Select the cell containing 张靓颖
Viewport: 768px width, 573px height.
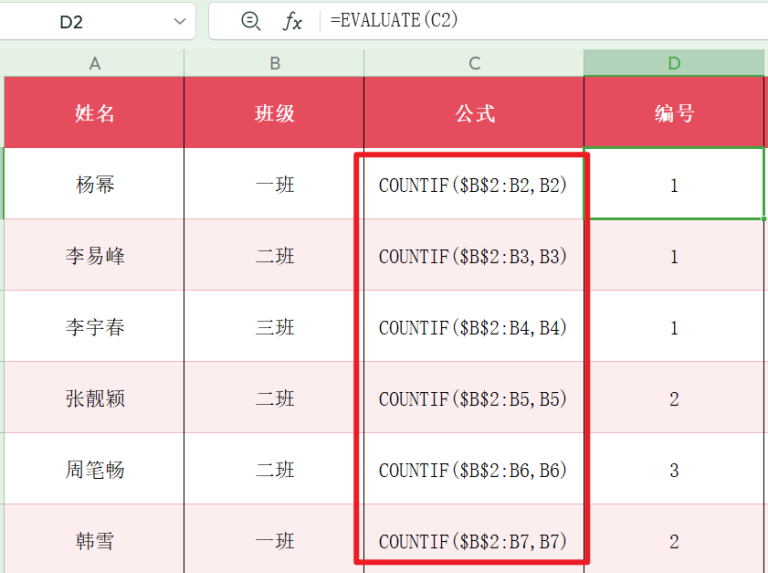pos(95,399)
